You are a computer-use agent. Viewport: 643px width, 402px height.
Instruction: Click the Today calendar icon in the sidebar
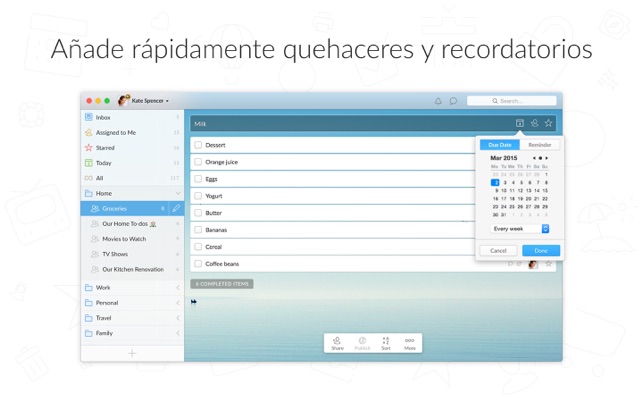pyautogui.click(x=89, y=163)
